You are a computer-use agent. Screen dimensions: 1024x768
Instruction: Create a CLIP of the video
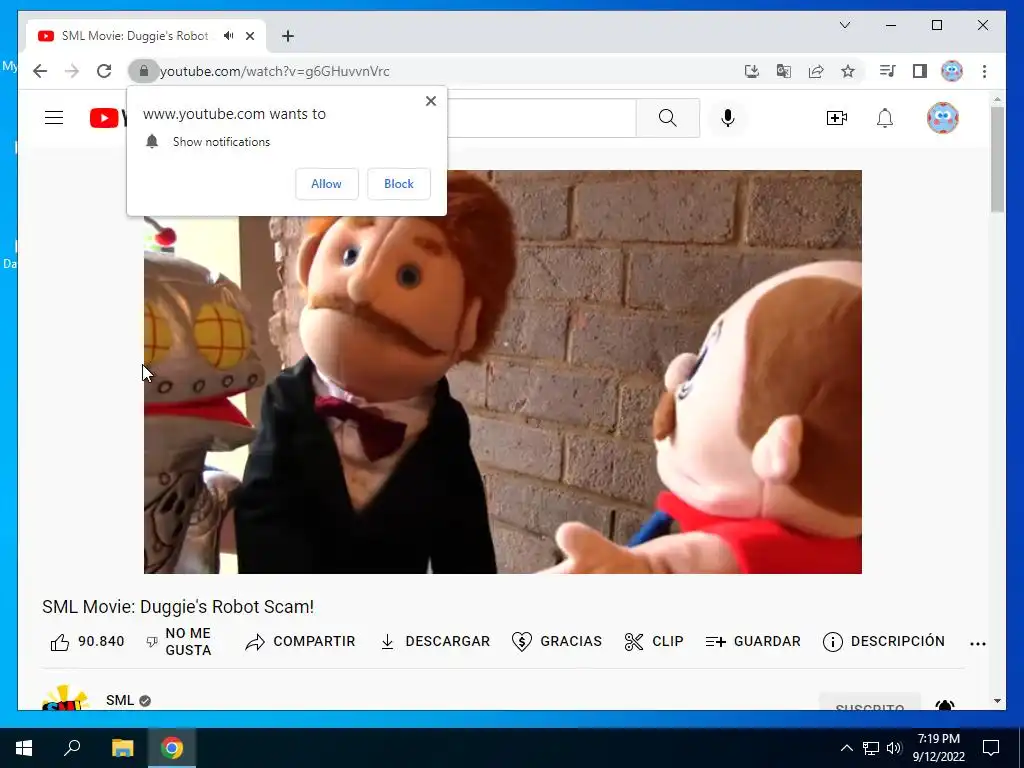click(654, 642)
